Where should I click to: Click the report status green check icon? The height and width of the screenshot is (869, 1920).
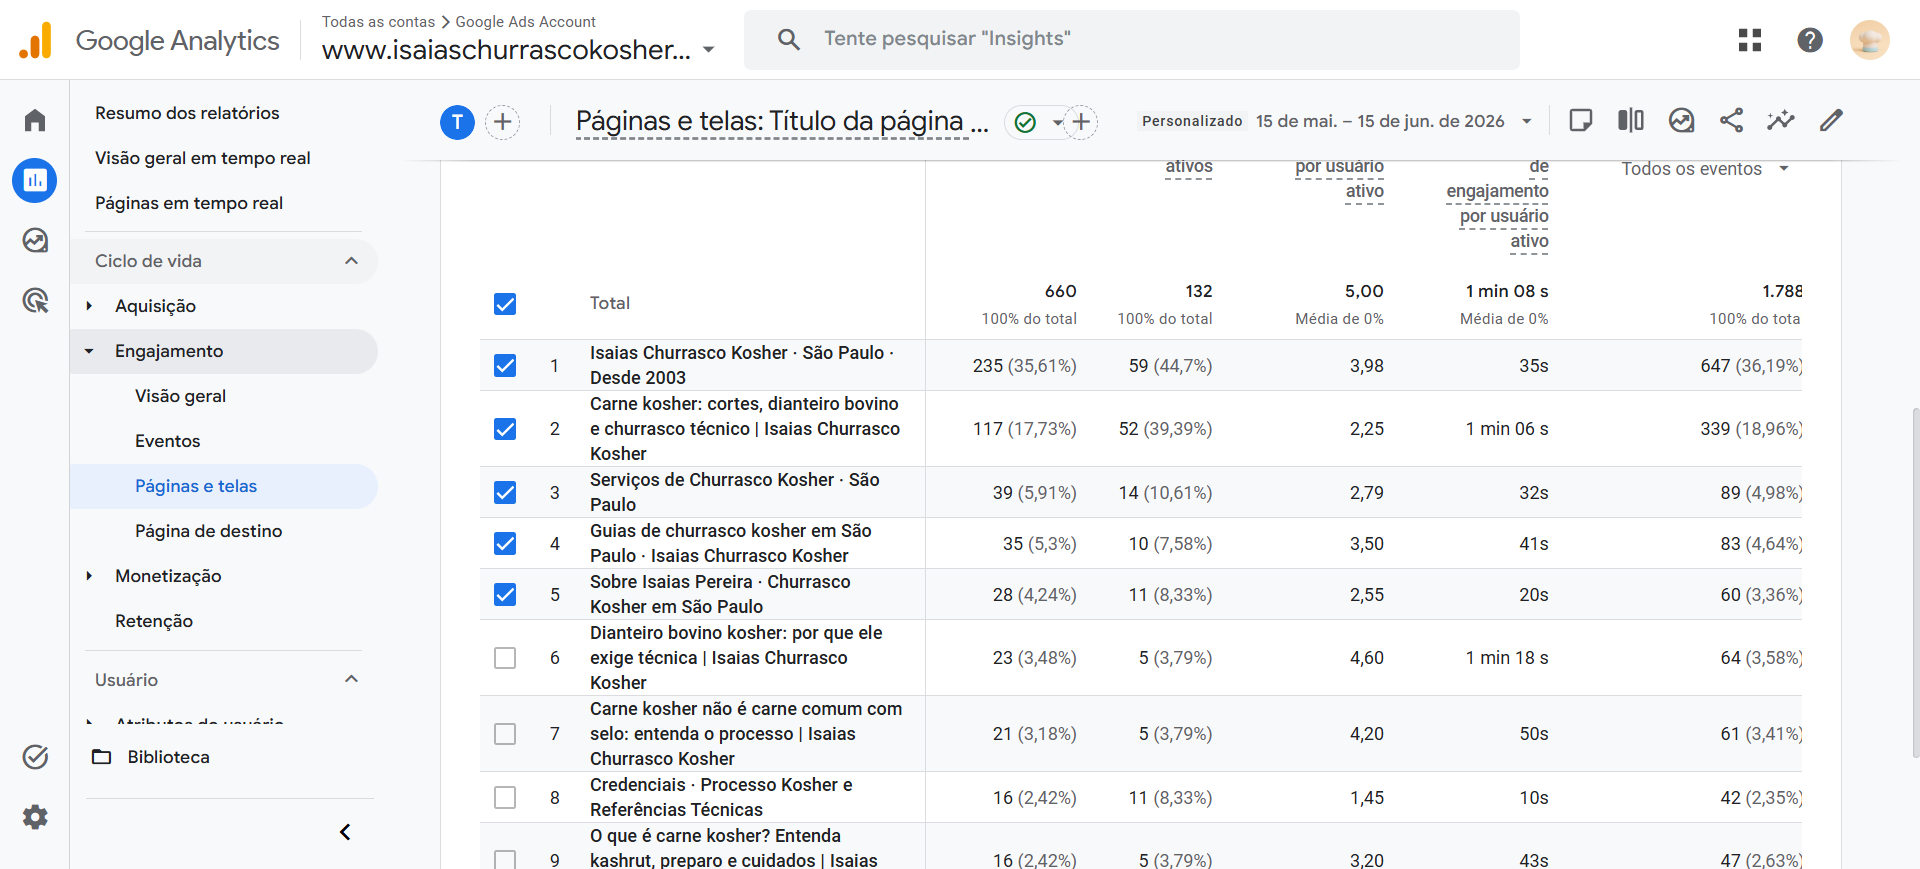click(x=1025, y=122)
